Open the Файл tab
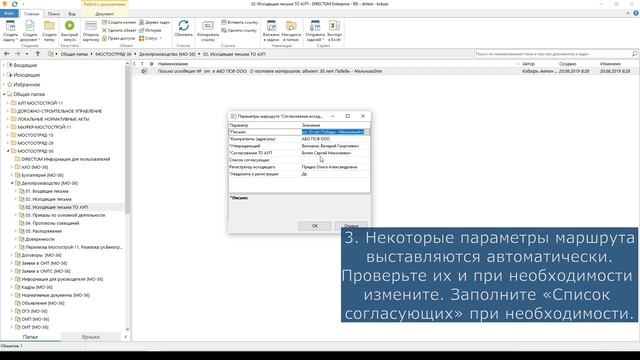The width and height of the screenshot is (640, 360). click(x=9, y=13)
